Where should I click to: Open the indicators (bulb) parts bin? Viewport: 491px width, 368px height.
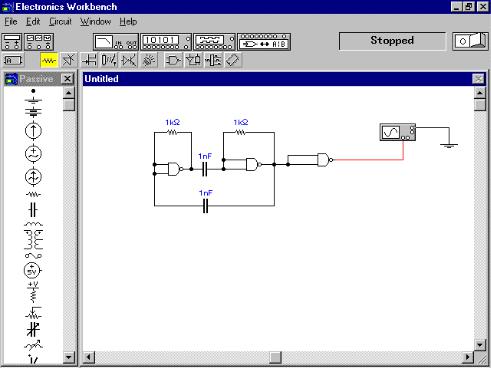pyautogui.click(x=149, y=61)
